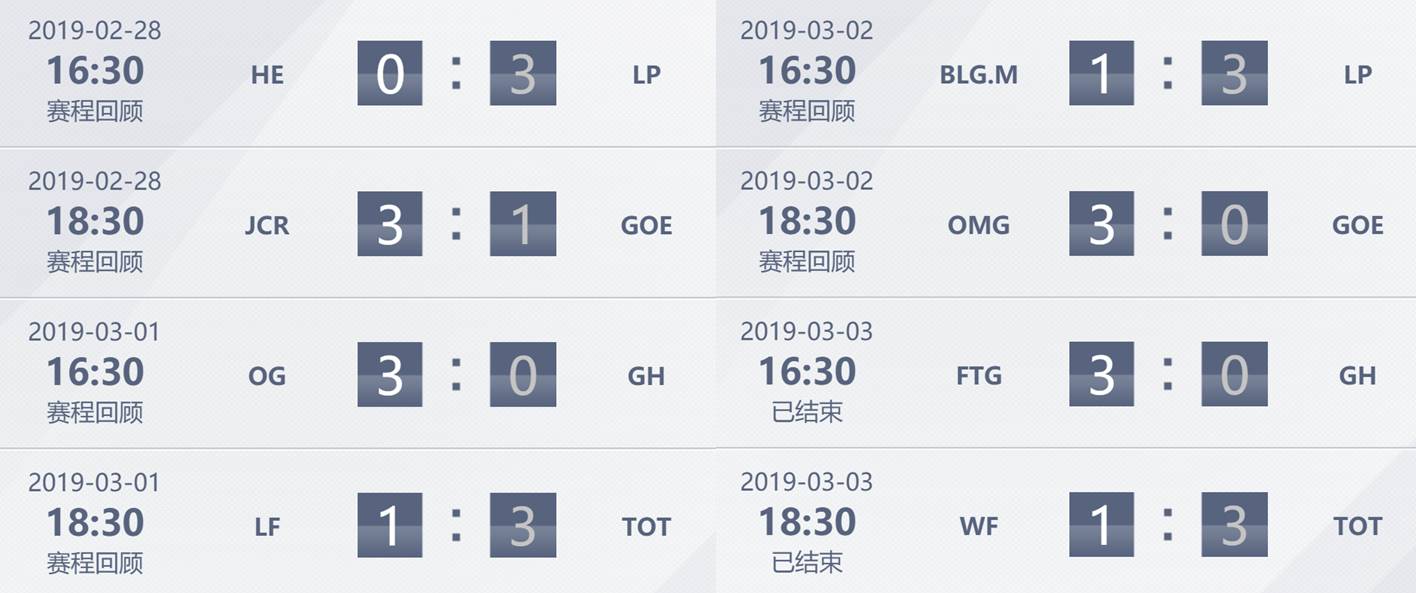Open 赛程回顾 for LF vs TOT match

pos(95,563)
